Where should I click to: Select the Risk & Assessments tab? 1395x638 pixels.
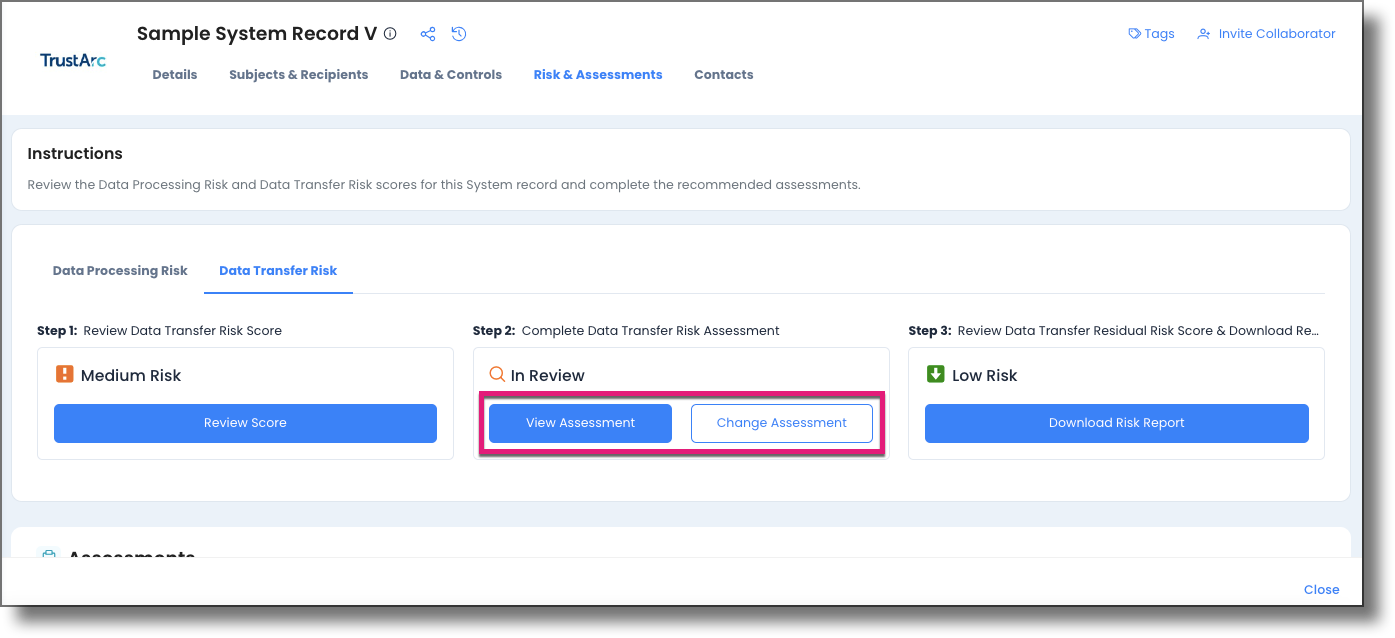598,75
